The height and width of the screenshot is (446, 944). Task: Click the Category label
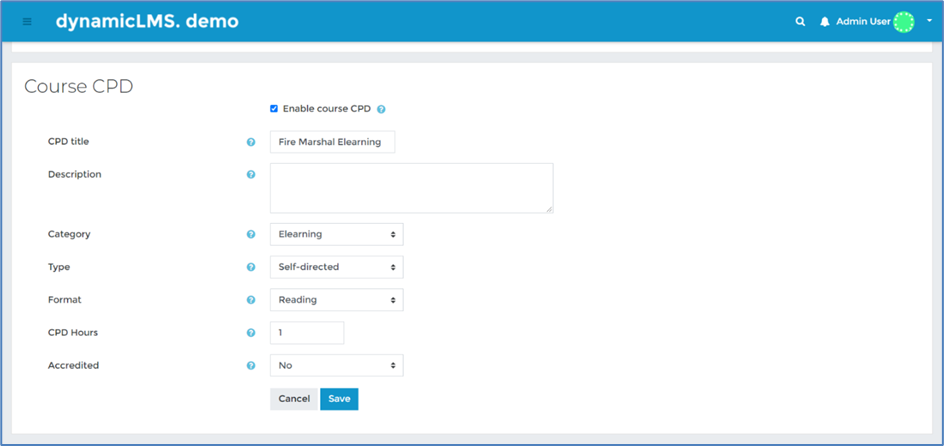click(x=69, y=234)
